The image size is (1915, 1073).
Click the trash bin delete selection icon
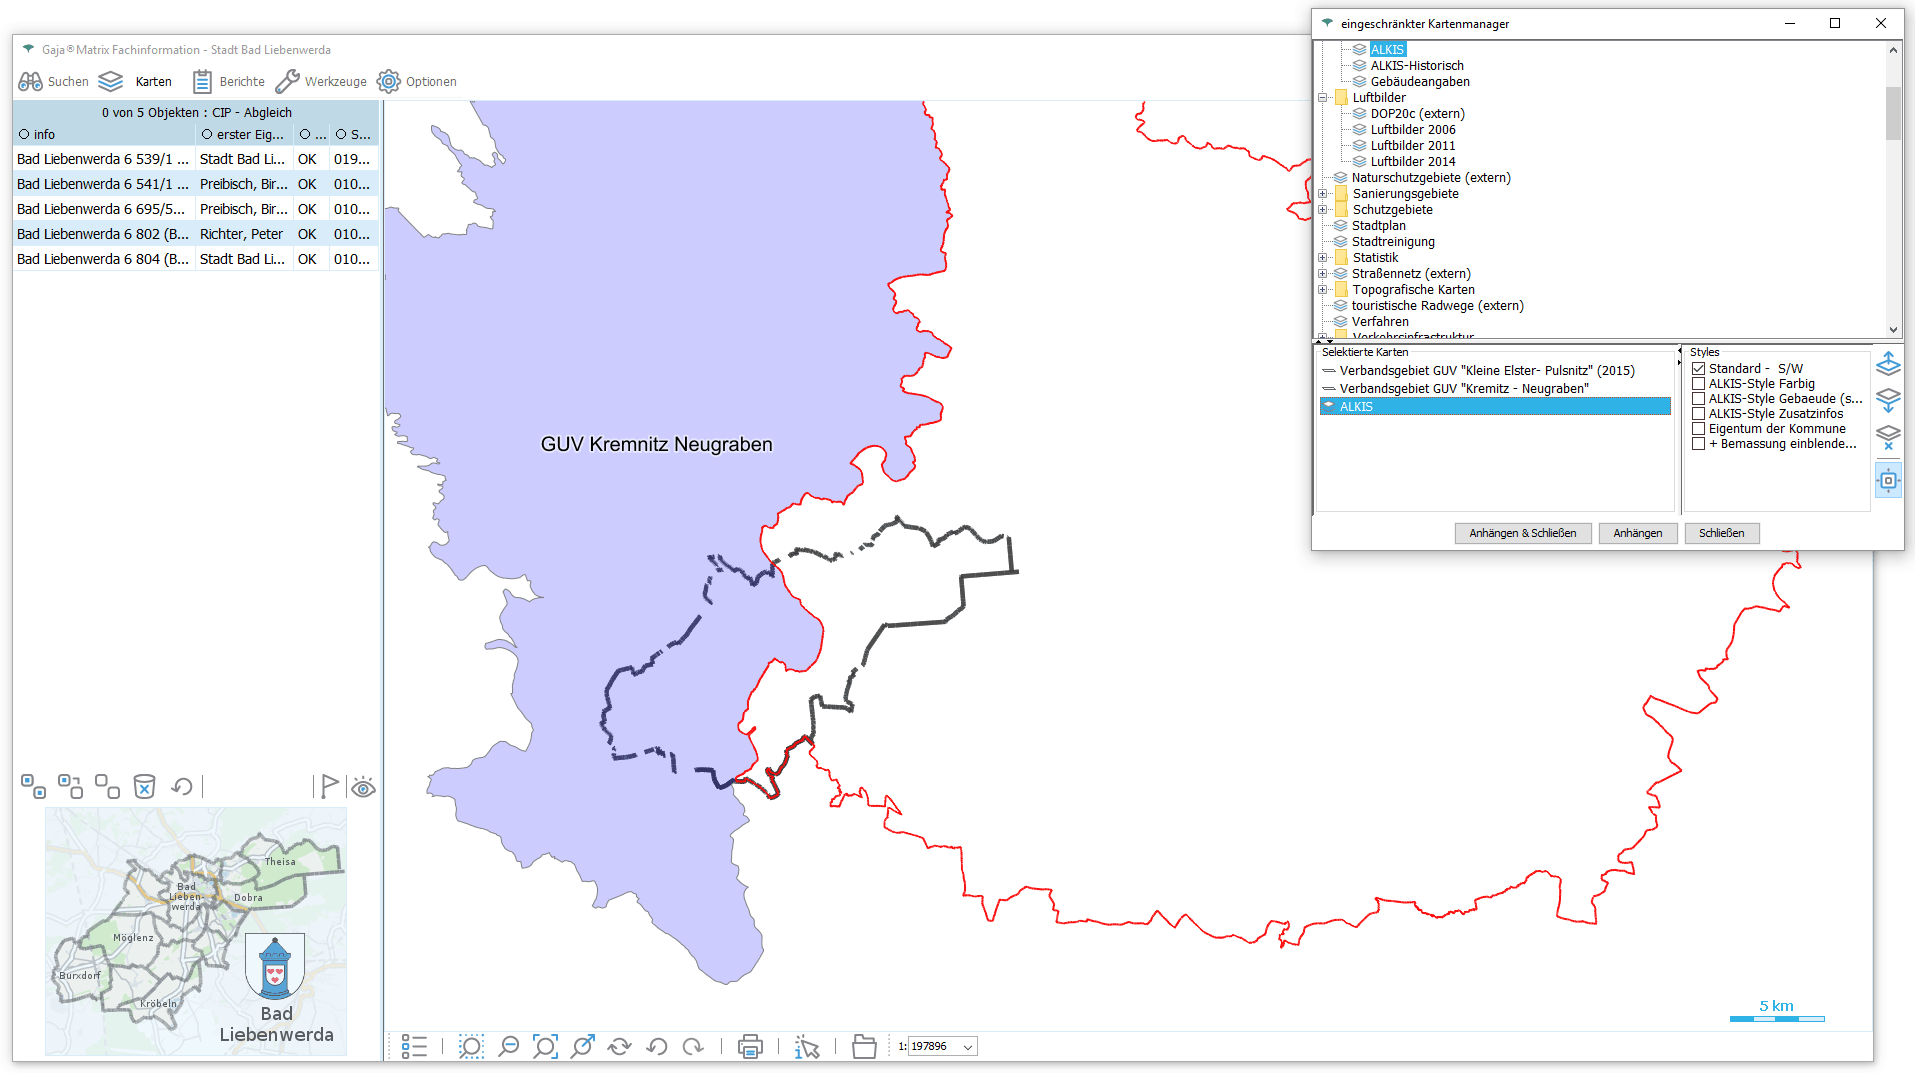[145, 787]
